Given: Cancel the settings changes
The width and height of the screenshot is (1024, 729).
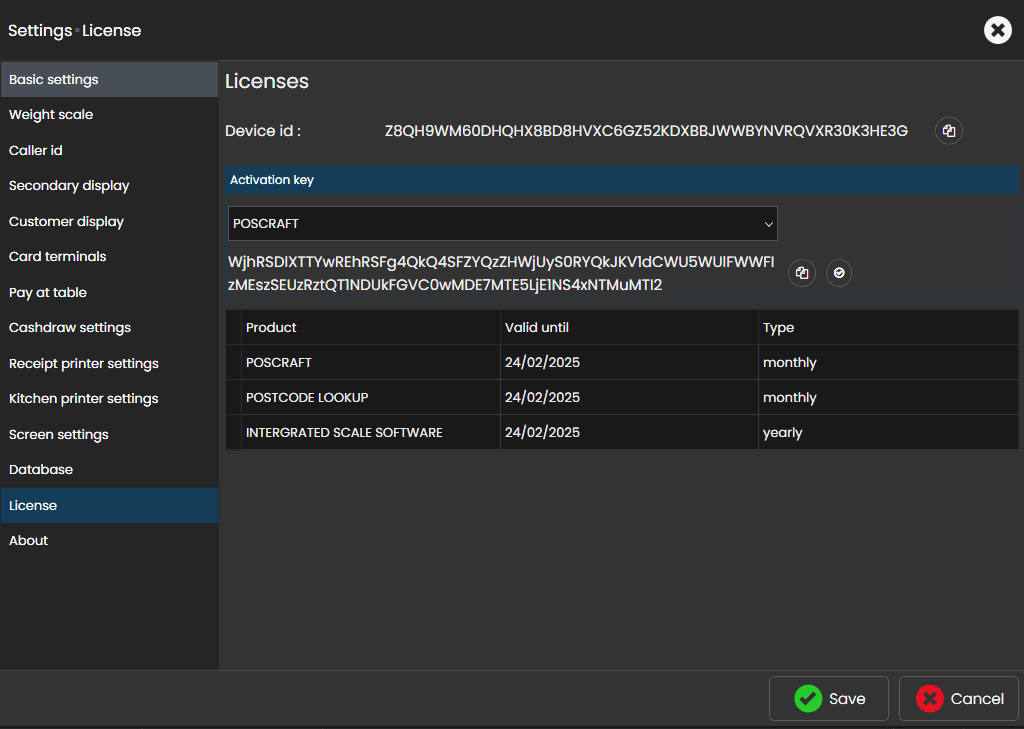Looking at the screenshot, I should pyautogui.click(x=958, y=699).
